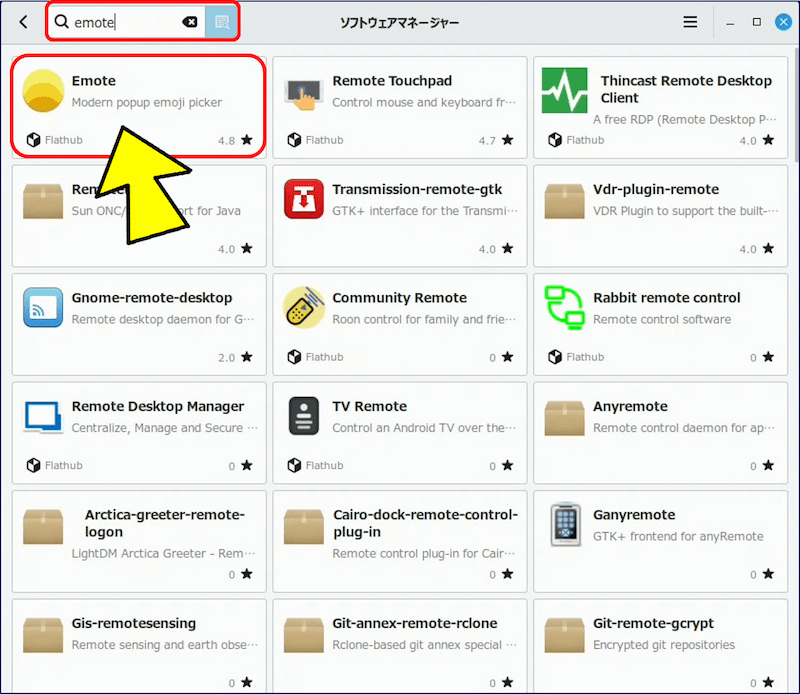The image size is (800, 694).
Task: Open the hamburger menu
Action: (x=690, y=22)
